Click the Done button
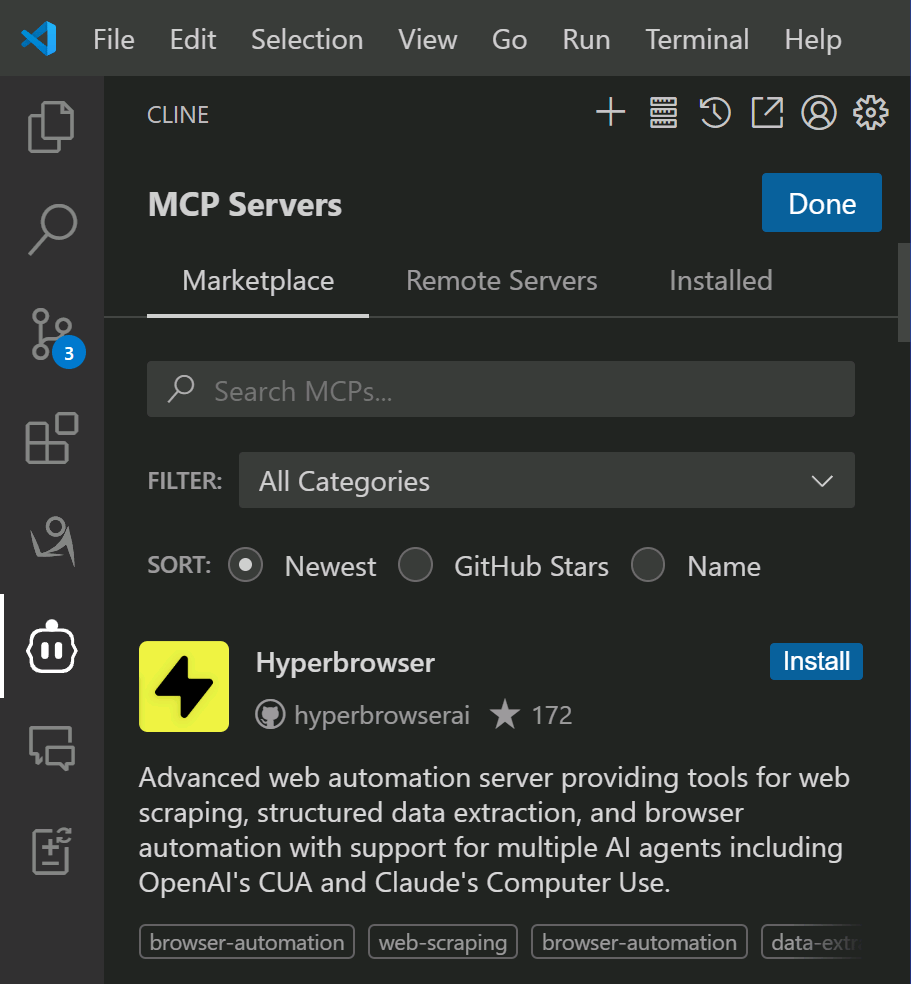The height and width of the screenshot is (984, 911). (x=821, y=203)
